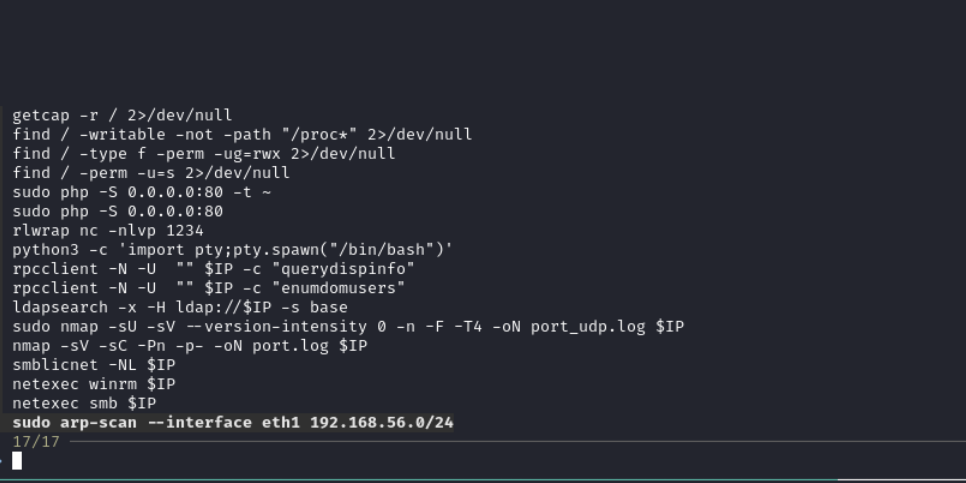
Task: Click the 17/17 match counter
Action: pyautogui.click(x=36, y=442)
